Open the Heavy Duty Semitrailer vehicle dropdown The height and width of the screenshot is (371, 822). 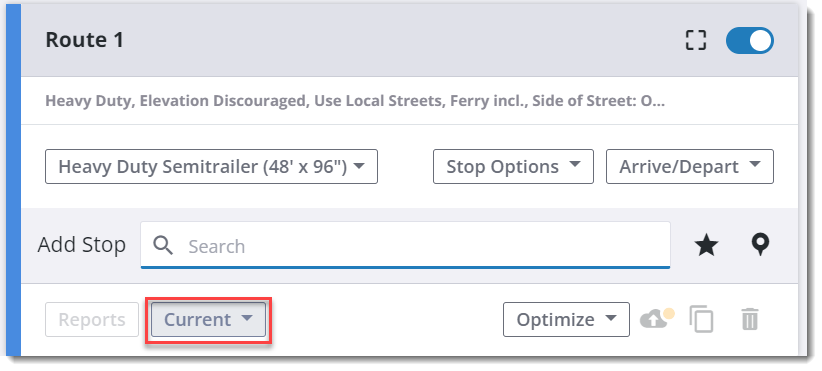(211, 167)
